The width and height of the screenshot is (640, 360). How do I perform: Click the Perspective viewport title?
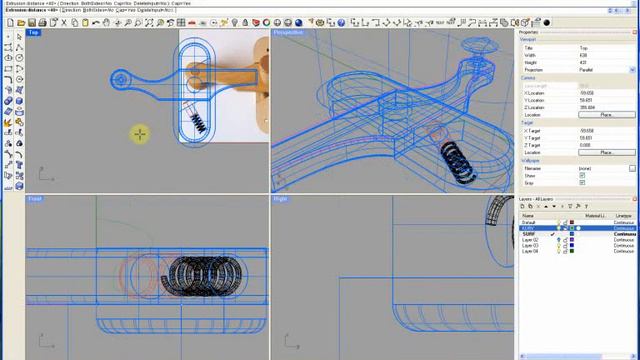click(x=288, y=32)
